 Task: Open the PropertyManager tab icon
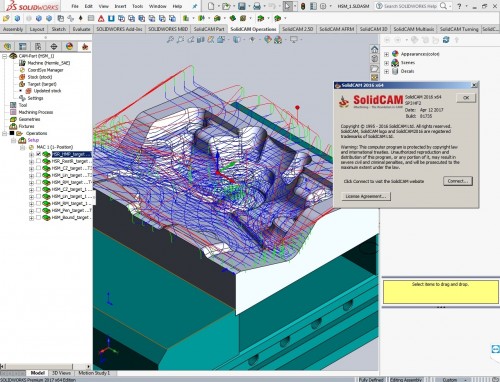coord(23,46)
